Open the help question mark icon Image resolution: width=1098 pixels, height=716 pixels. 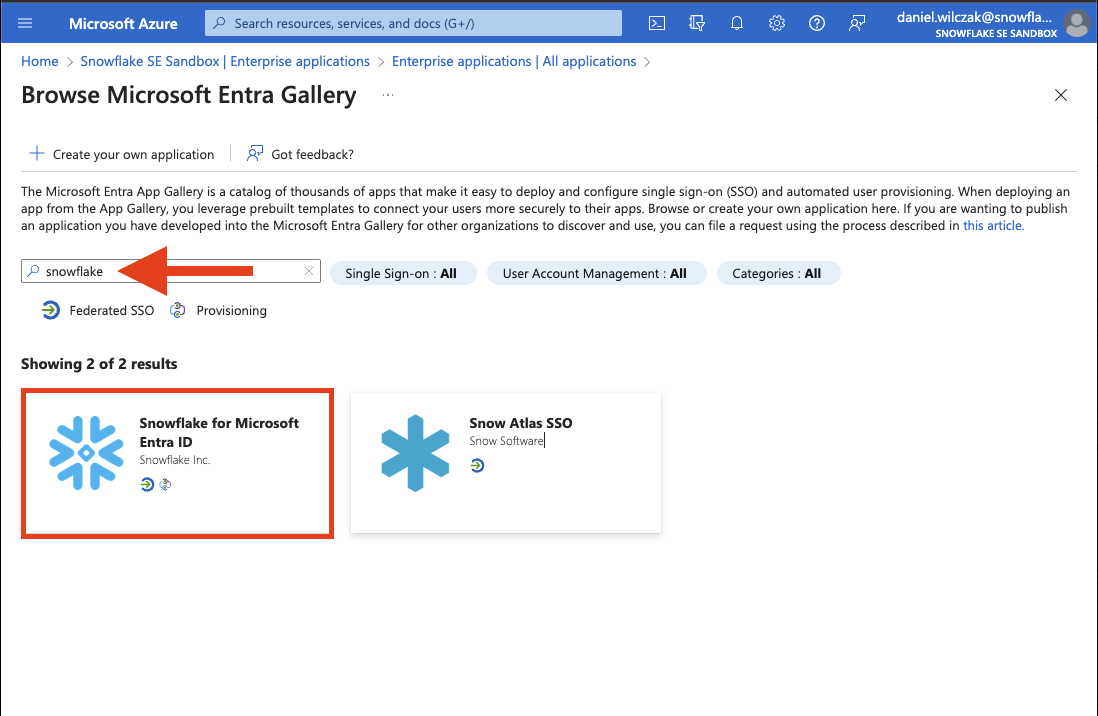point(817,23)
